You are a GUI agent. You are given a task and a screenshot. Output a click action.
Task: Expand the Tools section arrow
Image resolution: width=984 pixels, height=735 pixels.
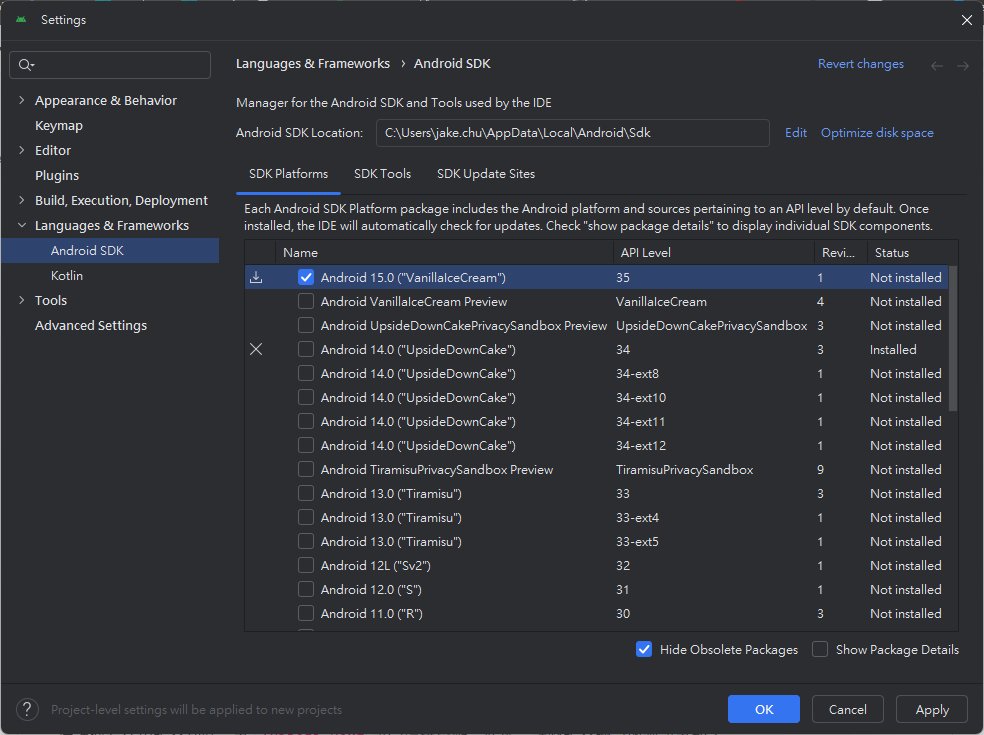(22, 300)
